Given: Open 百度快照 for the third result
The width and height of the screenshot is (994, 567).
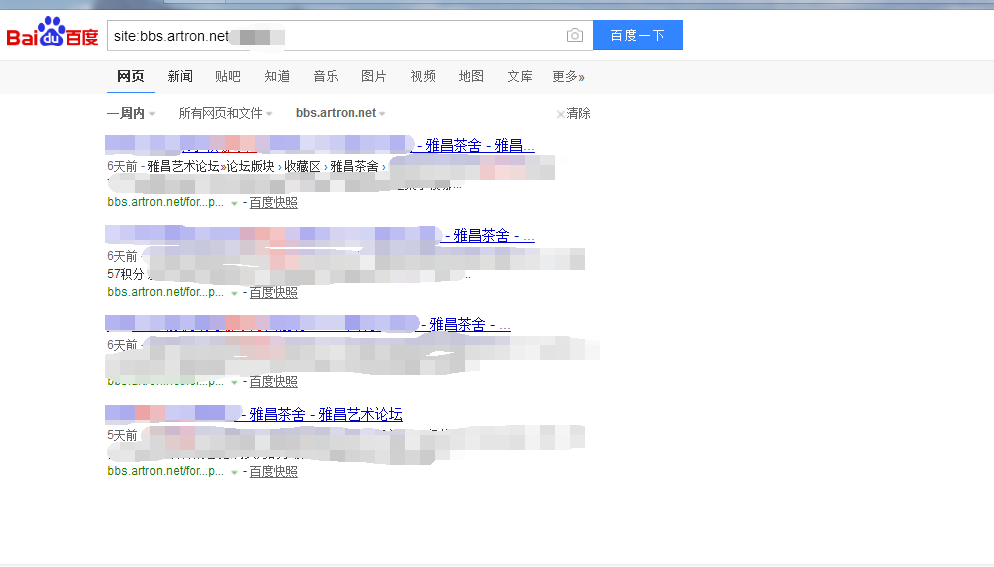Looking at the screenshot, I should 273,381.
